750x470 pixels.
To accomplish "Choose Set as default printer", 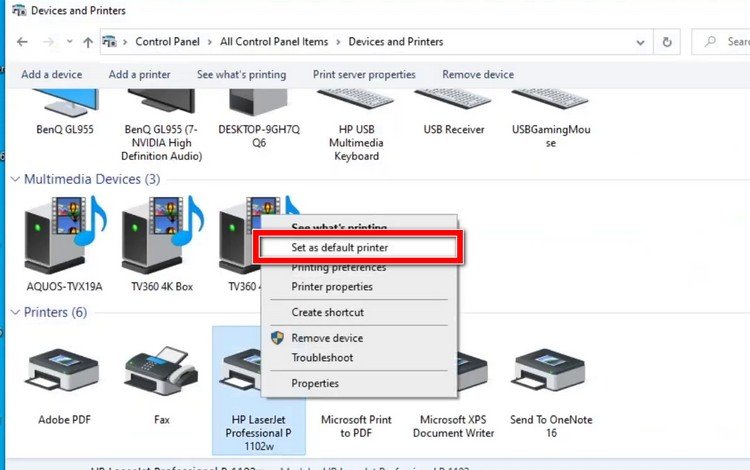I will click(359, 247).
